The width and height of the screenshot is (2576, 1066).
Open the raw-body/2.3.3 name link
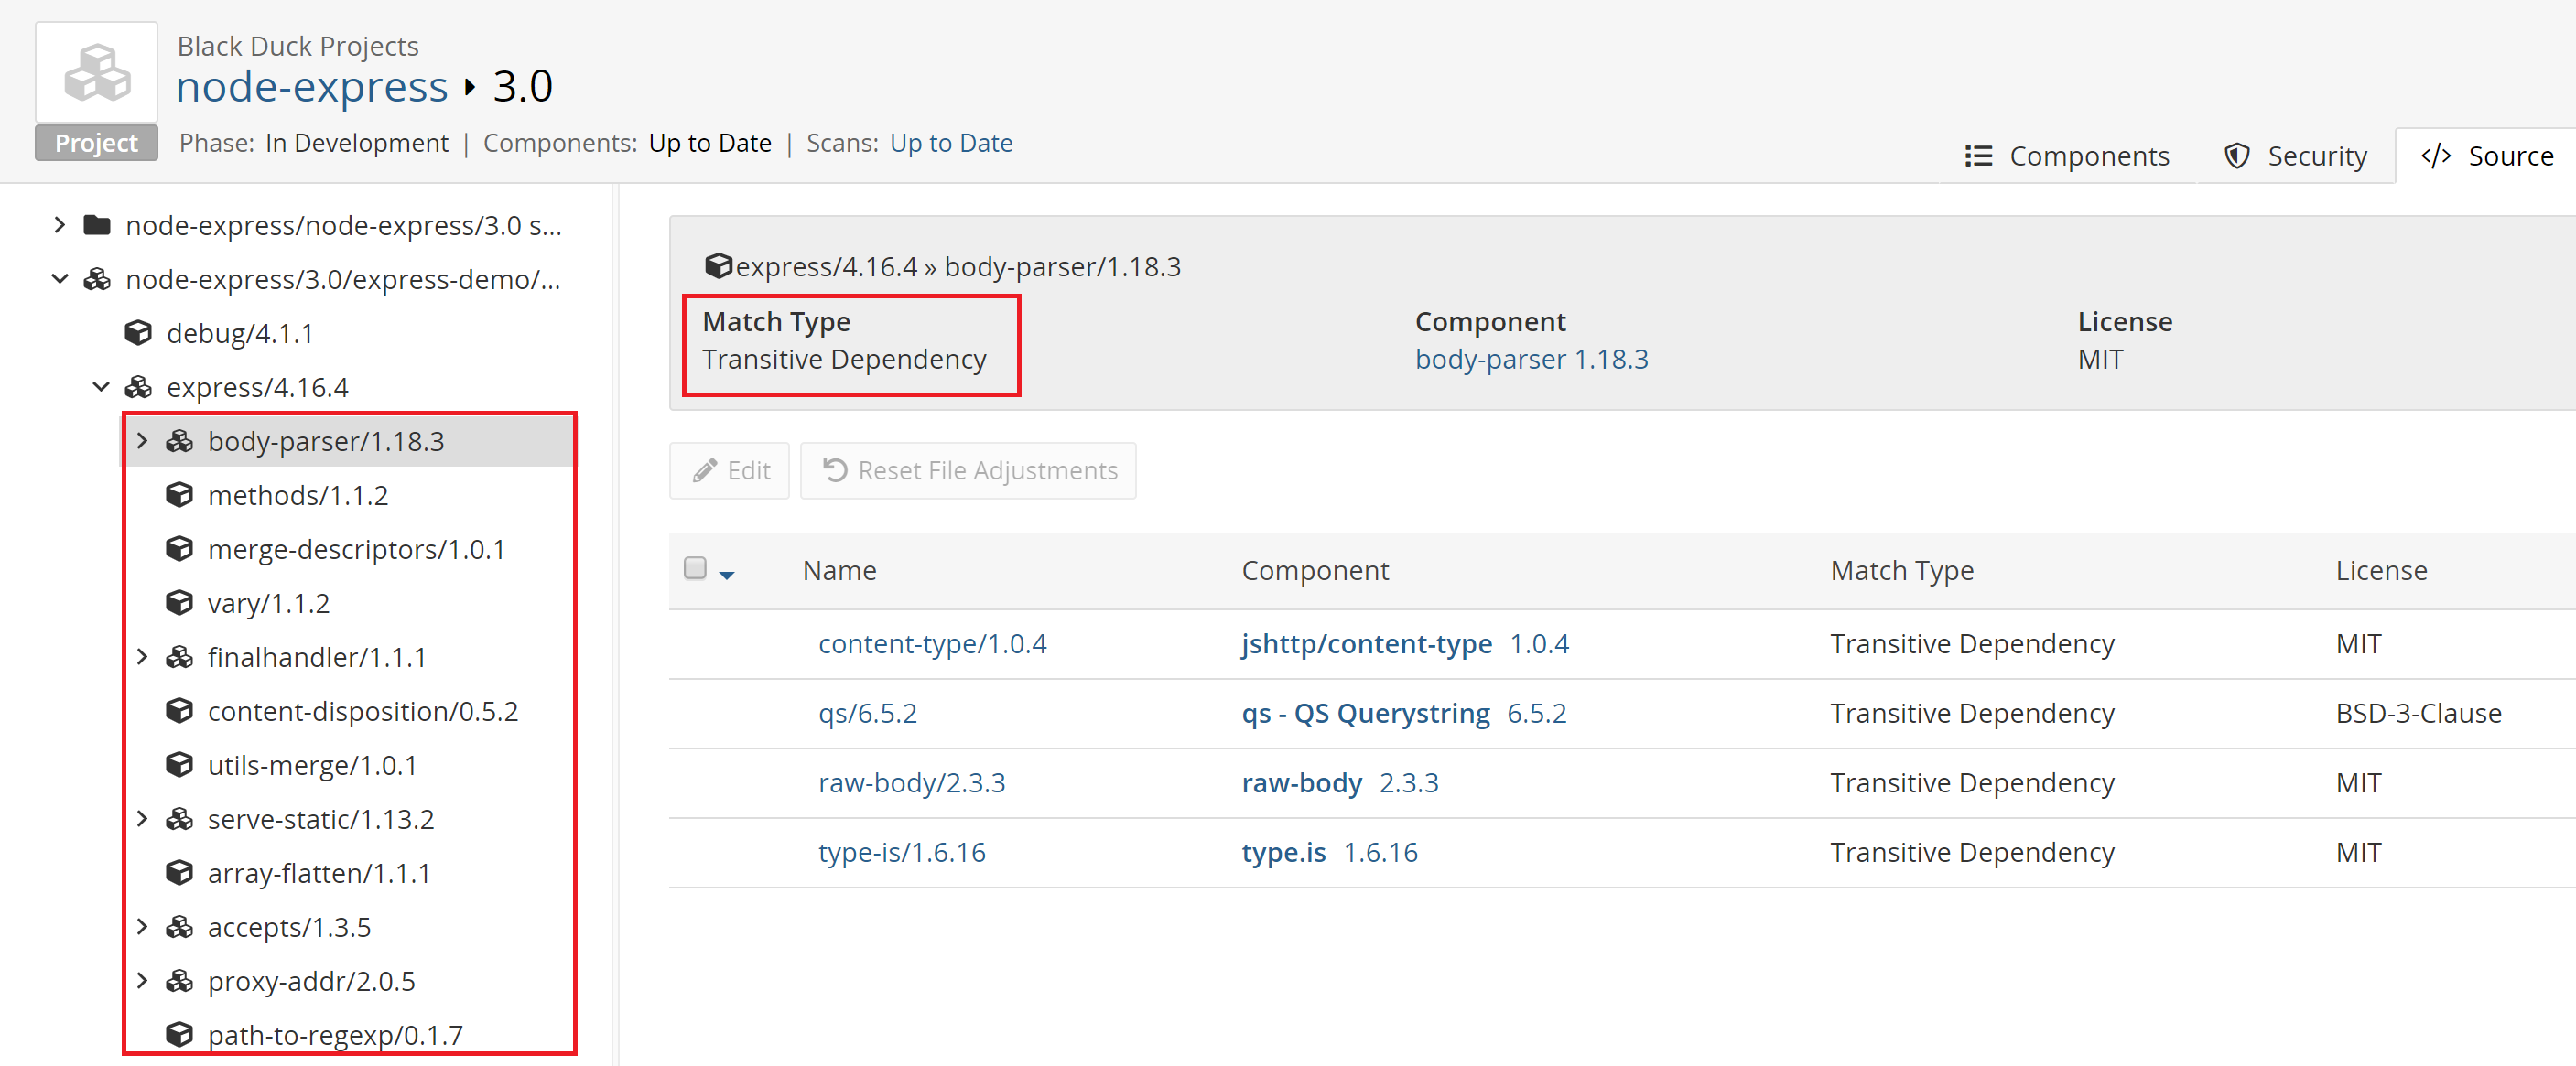tap(912, 782)
